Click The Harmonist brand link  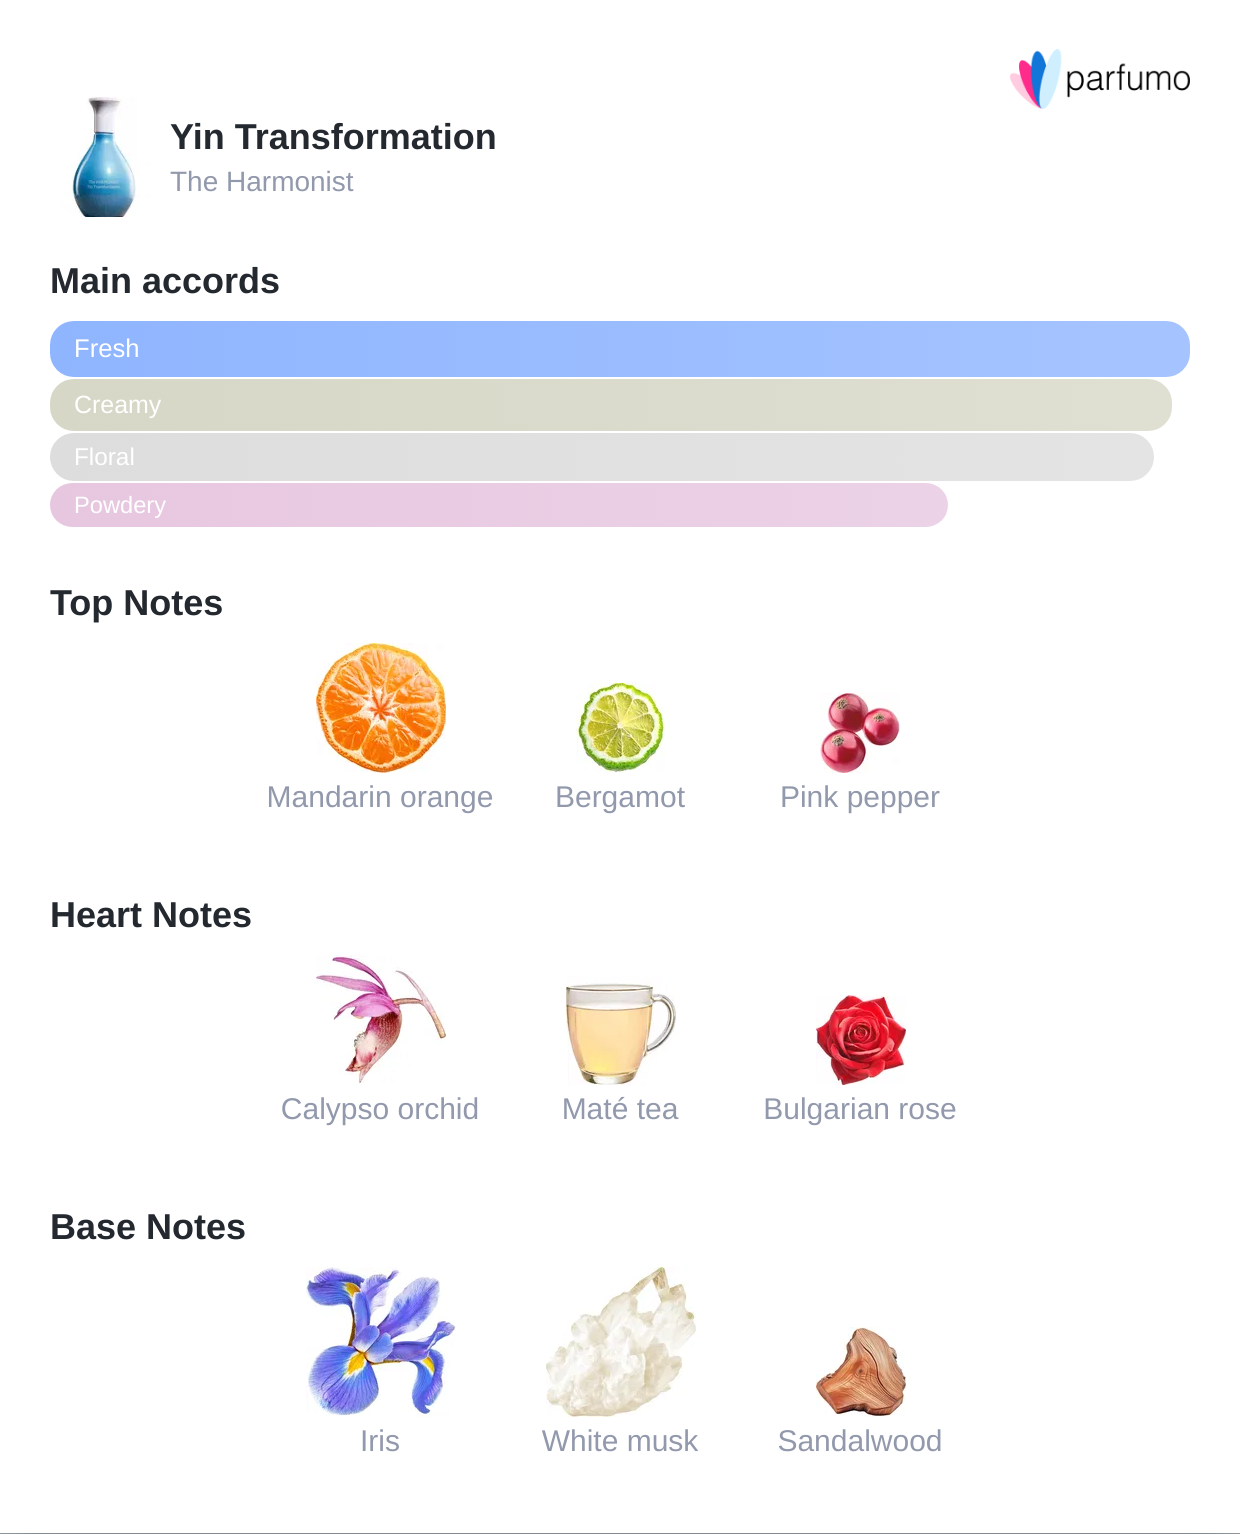tap(261, 182)
